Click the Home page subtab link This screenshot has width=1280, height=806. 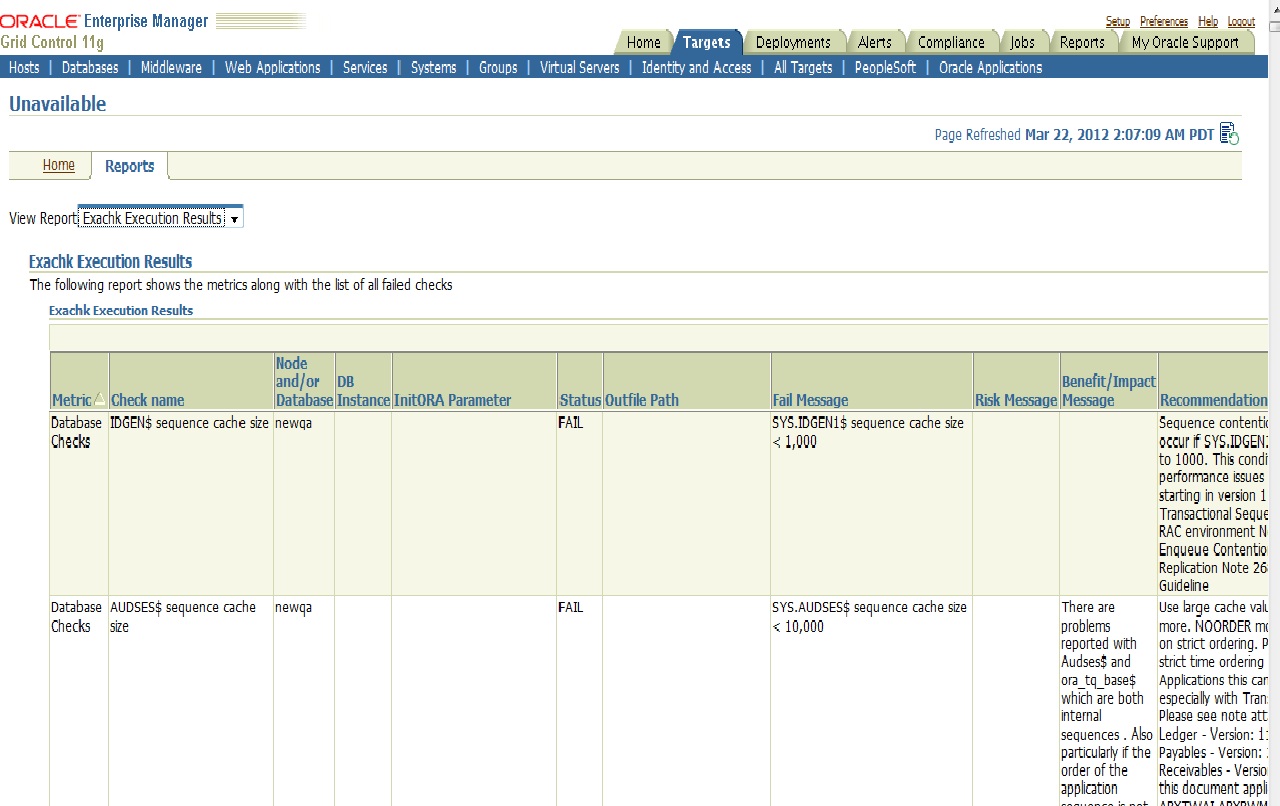coord(58,165)
